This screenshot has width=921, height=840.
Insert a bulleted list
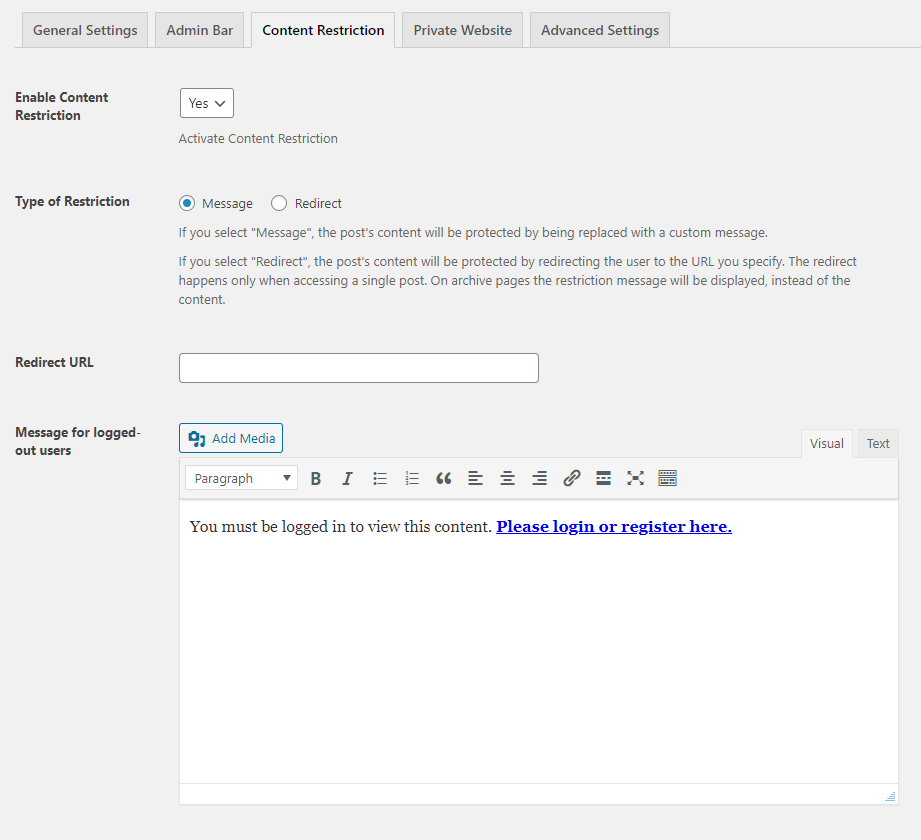click(380, 479)
